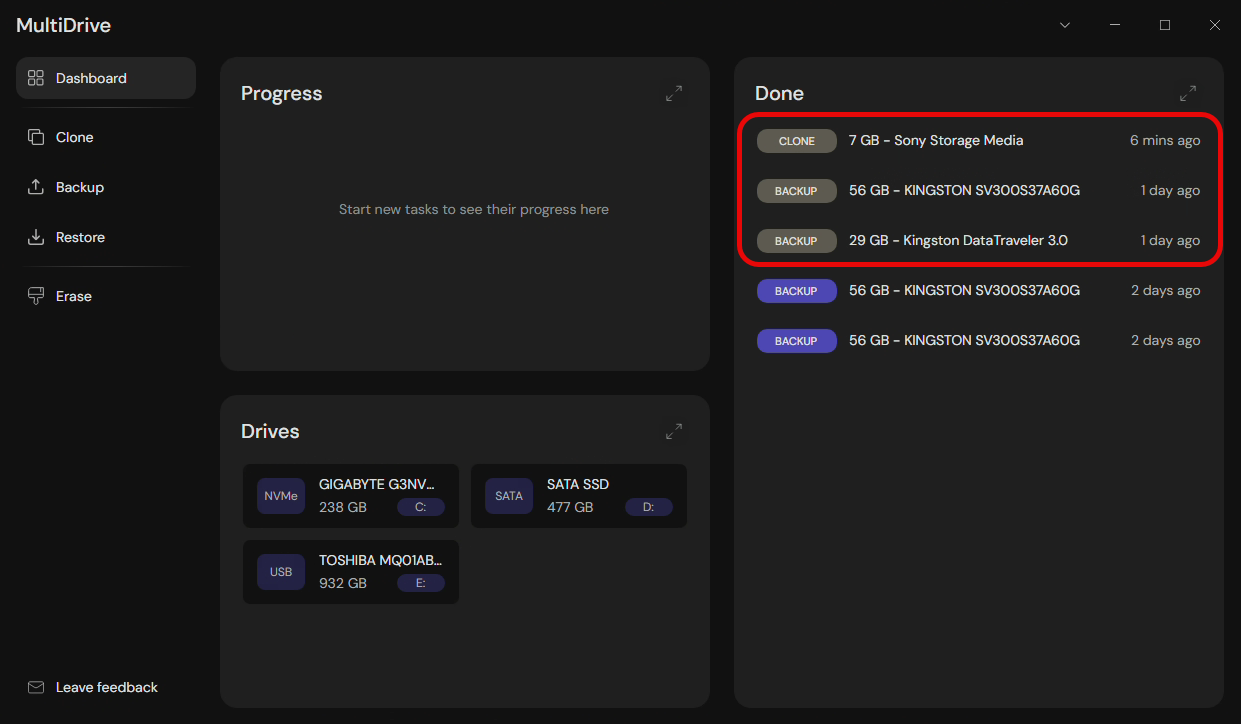Click the Backup upload icon in sidebar
Screen dimensions: 1241x724
click(x=36, y=187)
